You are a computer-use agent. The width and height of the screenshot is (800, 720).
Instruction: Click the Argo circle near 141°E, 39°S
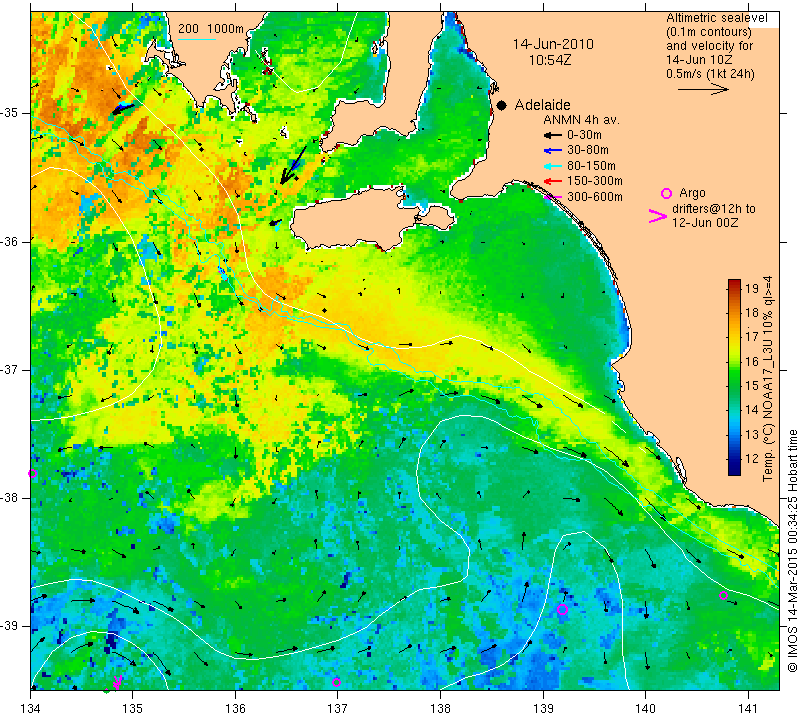click(x=723, y=595)
